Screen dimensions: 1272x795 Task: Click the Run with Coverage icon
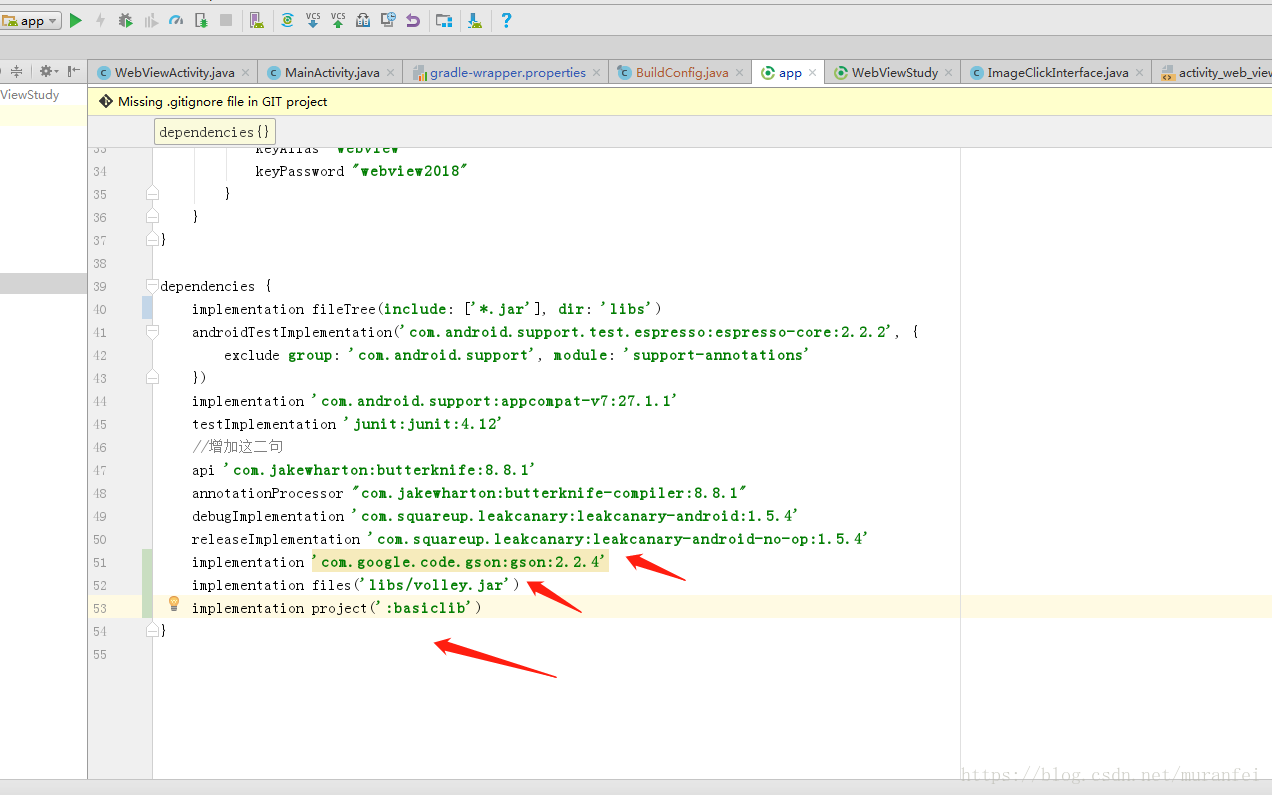[151, 20]
